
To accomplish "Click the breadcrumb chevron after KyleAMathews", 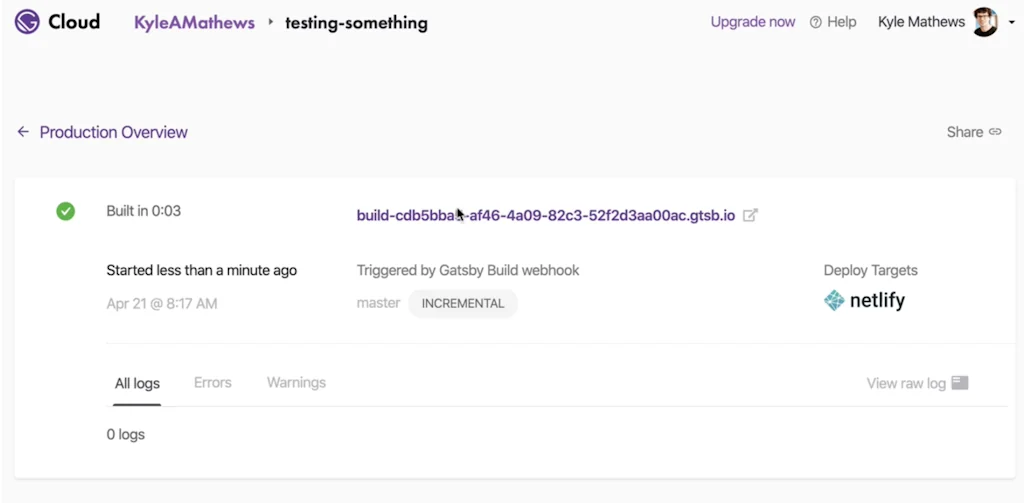I will tap(270, 22).
